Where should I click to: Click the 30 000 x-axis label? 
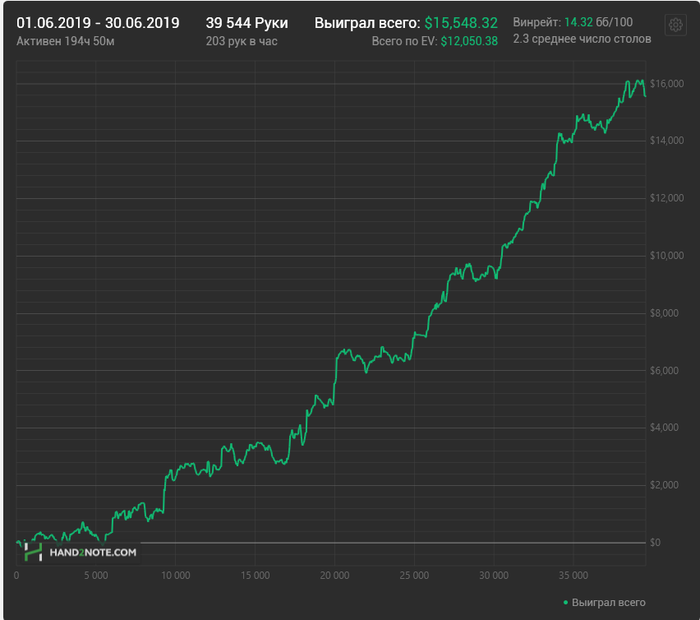click(x=494, y=575)
